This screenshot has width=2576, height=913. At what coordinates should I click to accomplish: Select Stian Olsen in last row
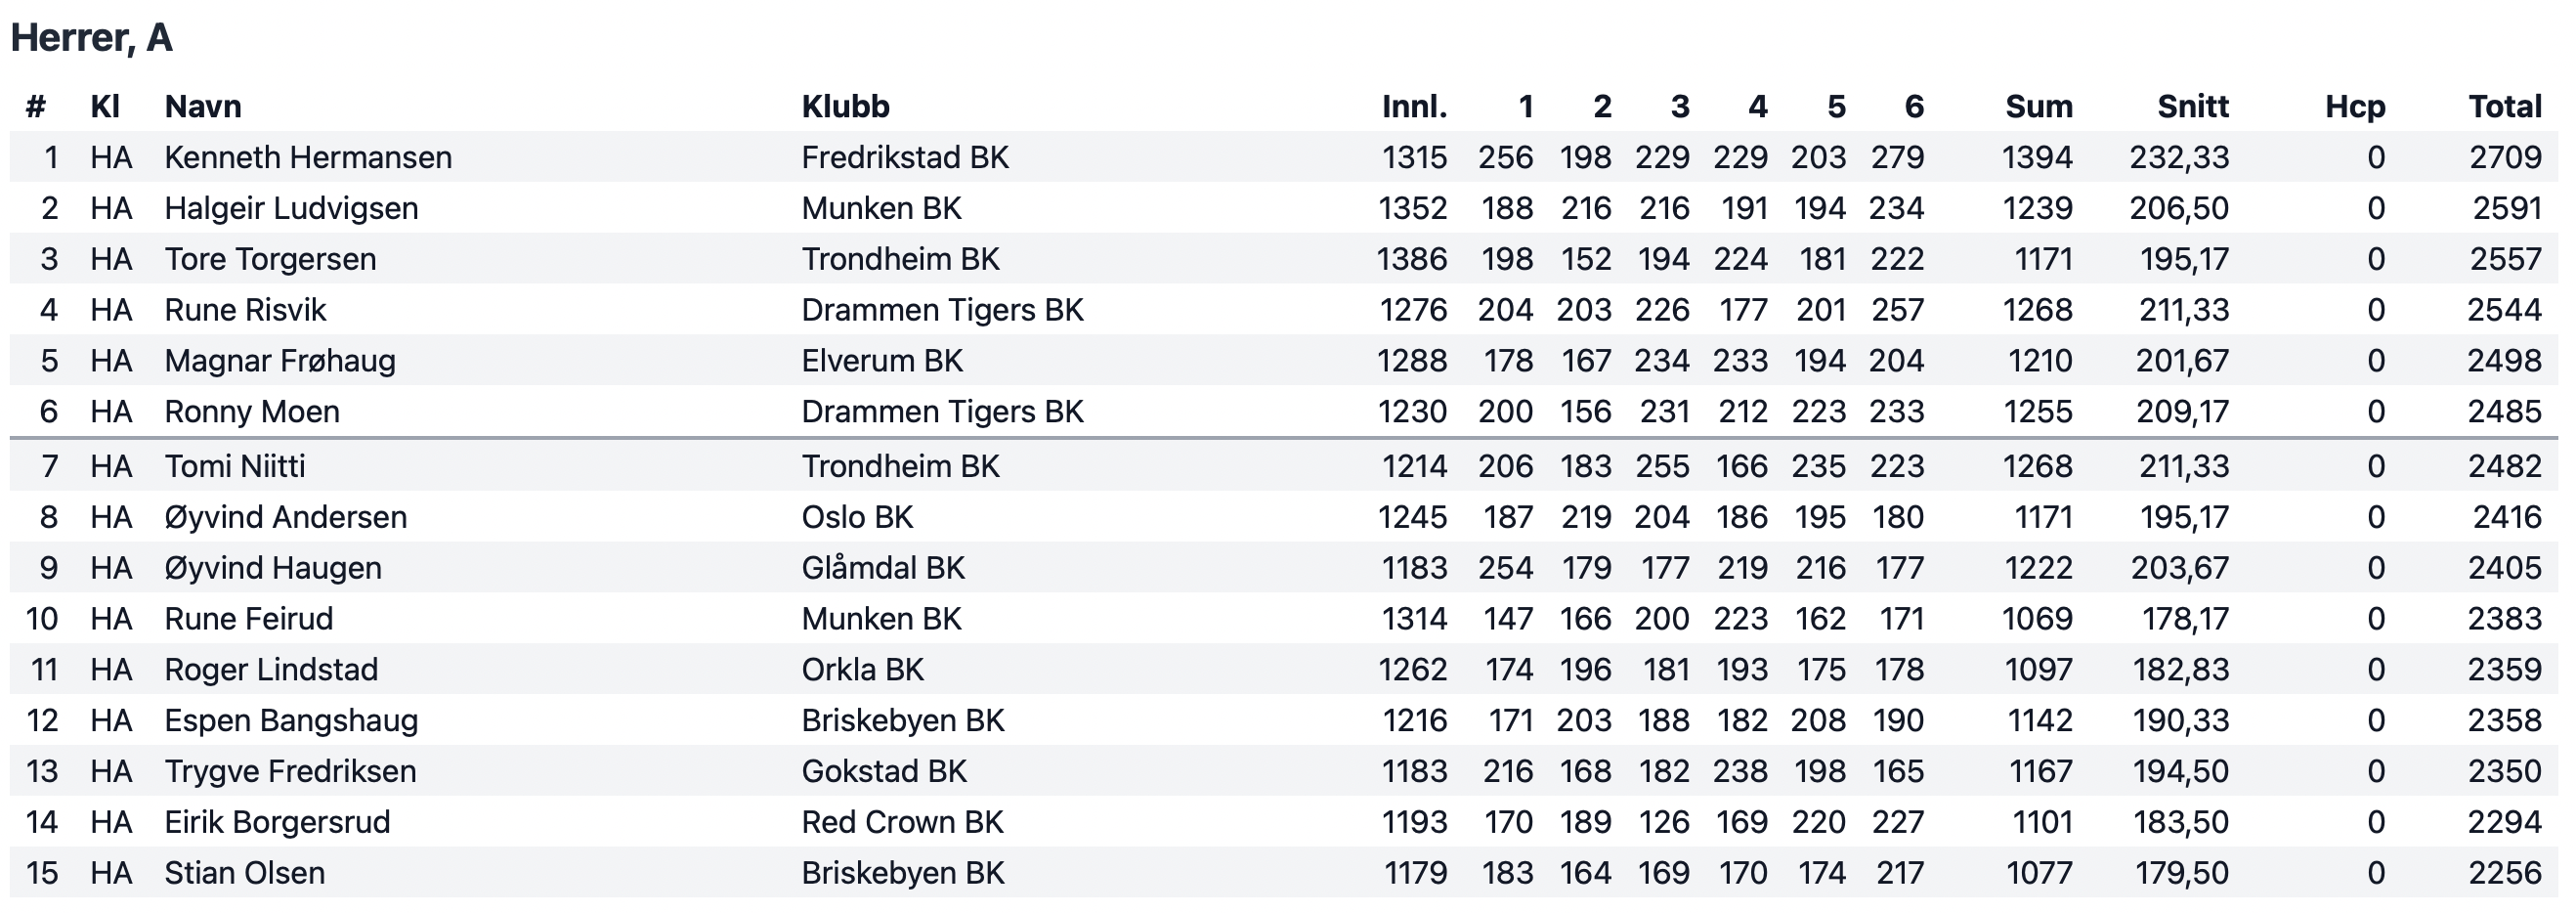click(x=244, y=873)
